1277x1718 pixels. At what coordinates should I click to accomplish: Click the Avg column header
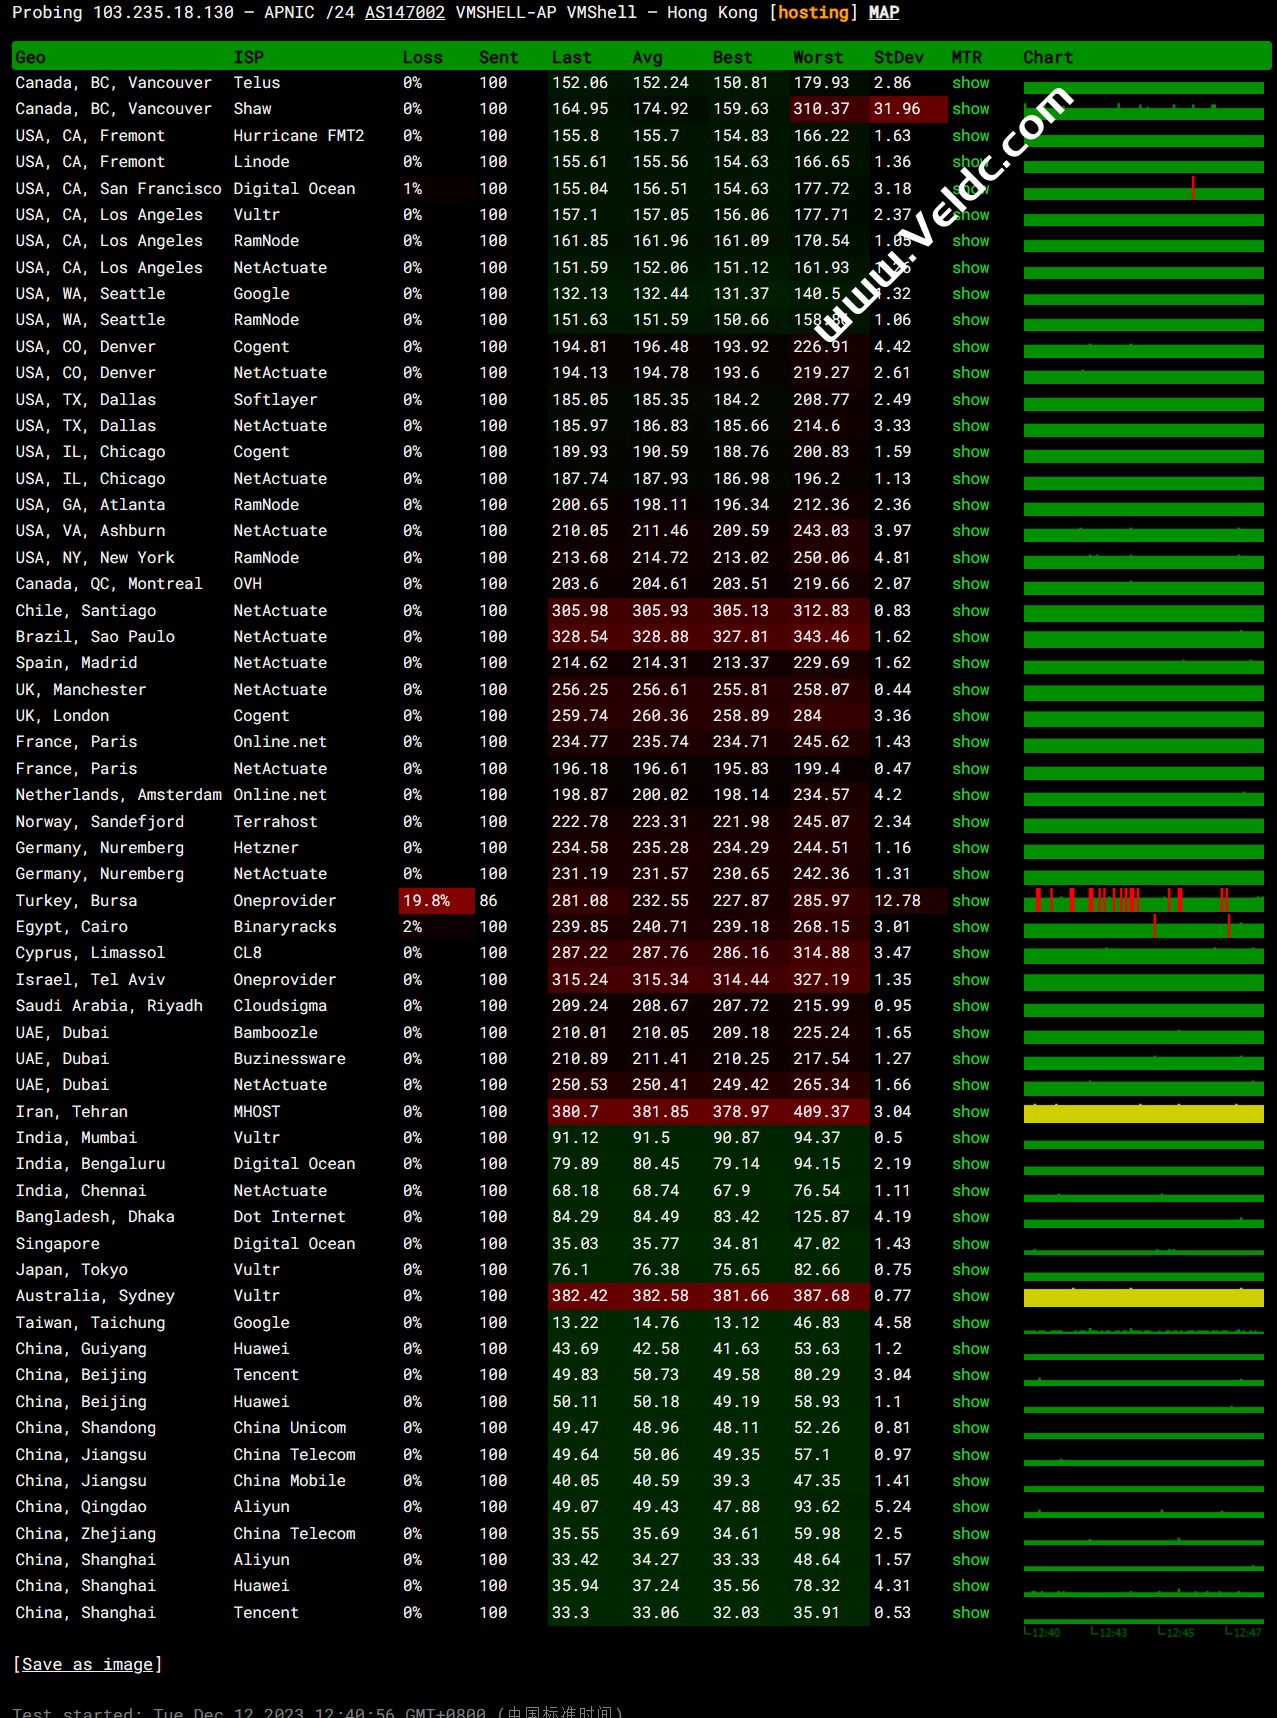647,58
